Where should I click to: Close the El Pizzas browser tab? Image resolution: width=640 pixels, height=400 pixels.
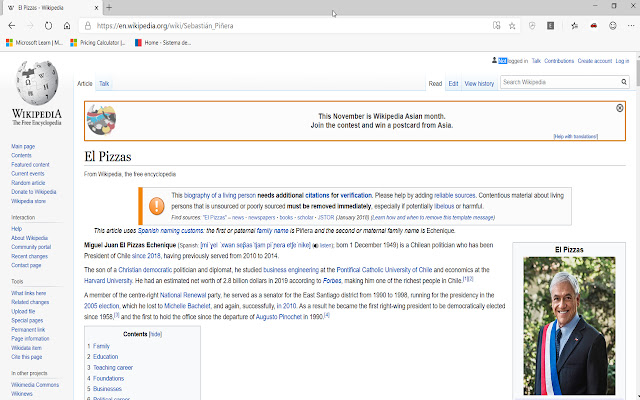(96, 7)
